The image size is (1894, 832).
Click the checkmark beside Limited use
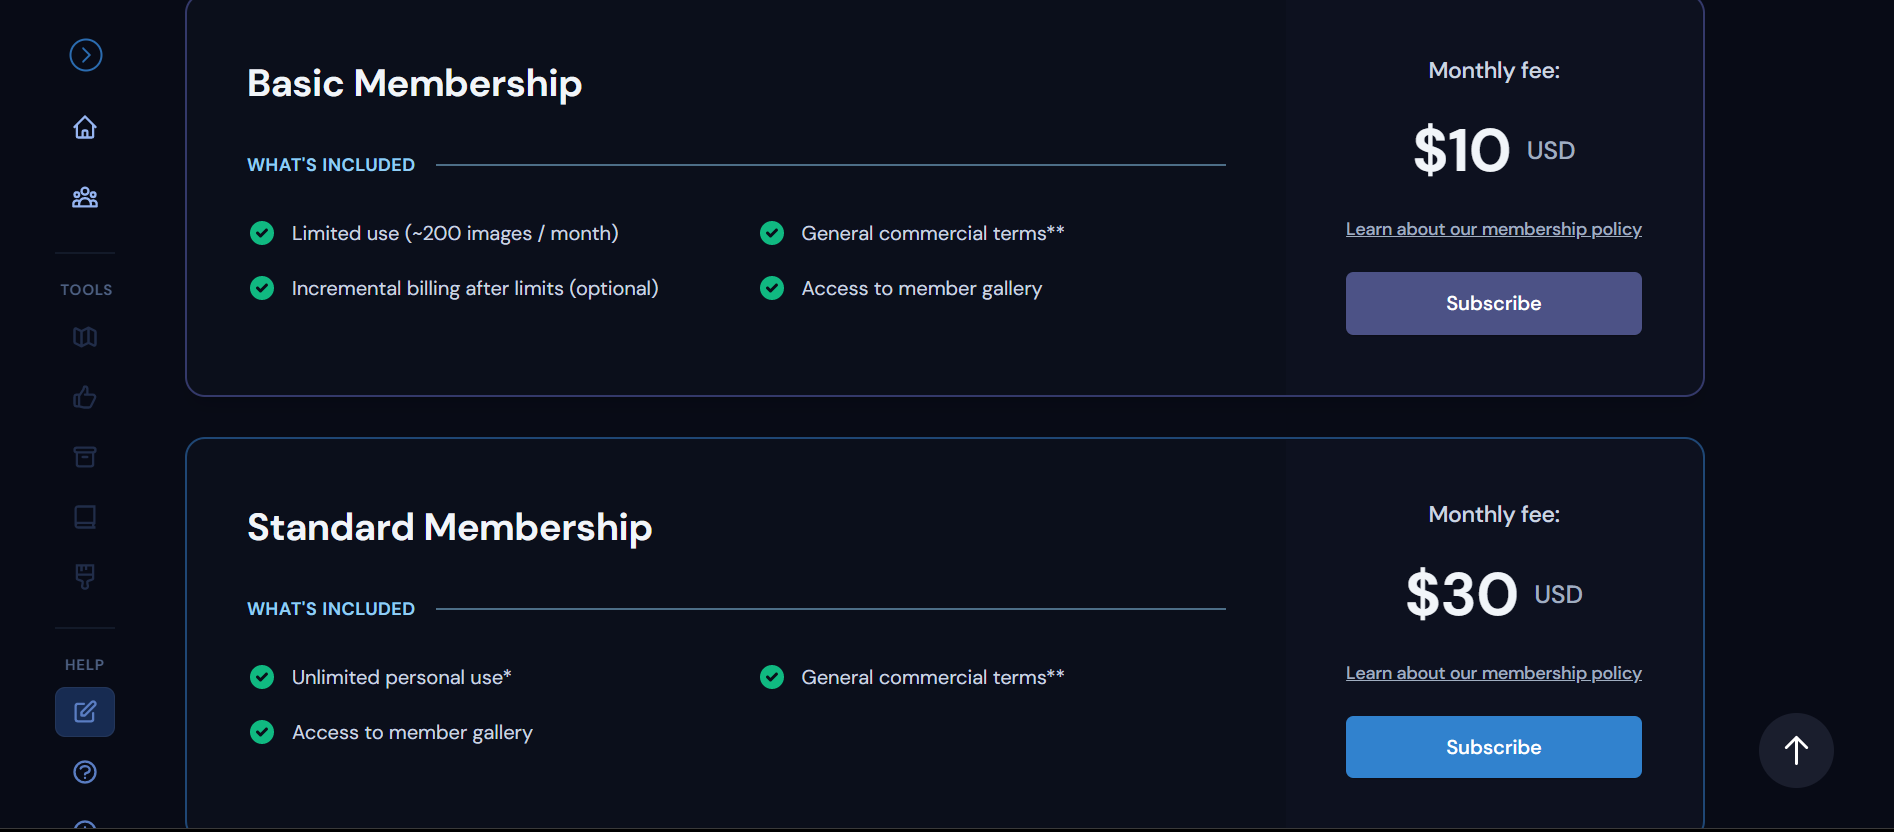tap(262, 233)
